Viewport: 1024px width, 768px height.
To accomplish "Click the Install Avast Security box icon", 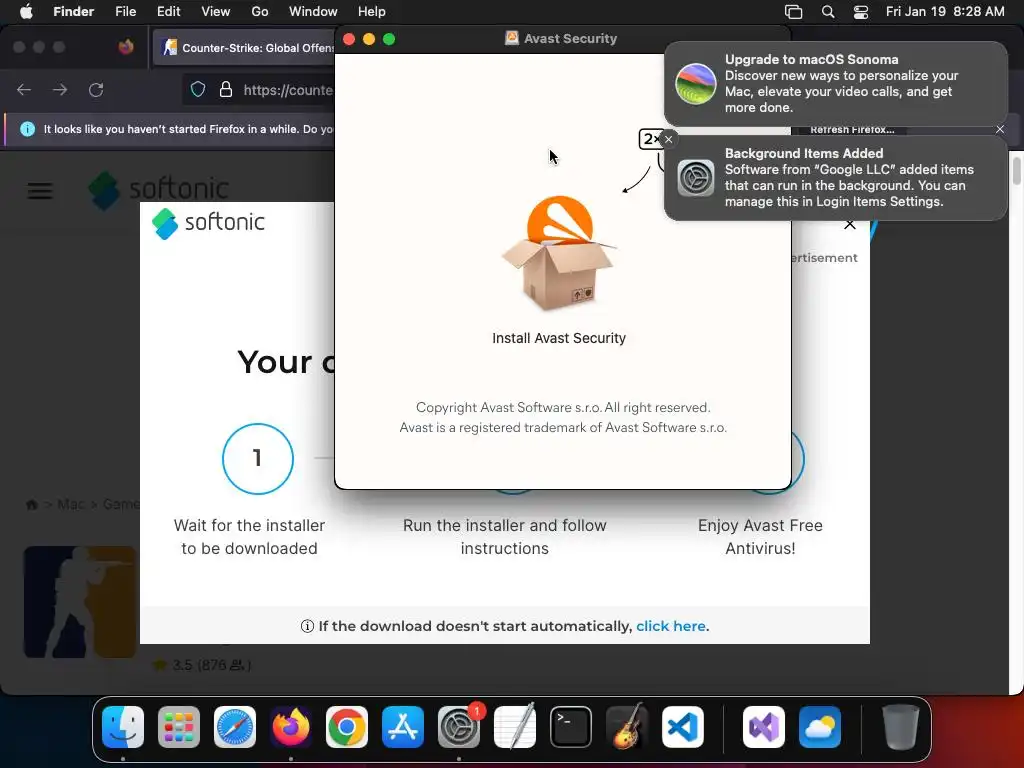I will pos(559,253).
